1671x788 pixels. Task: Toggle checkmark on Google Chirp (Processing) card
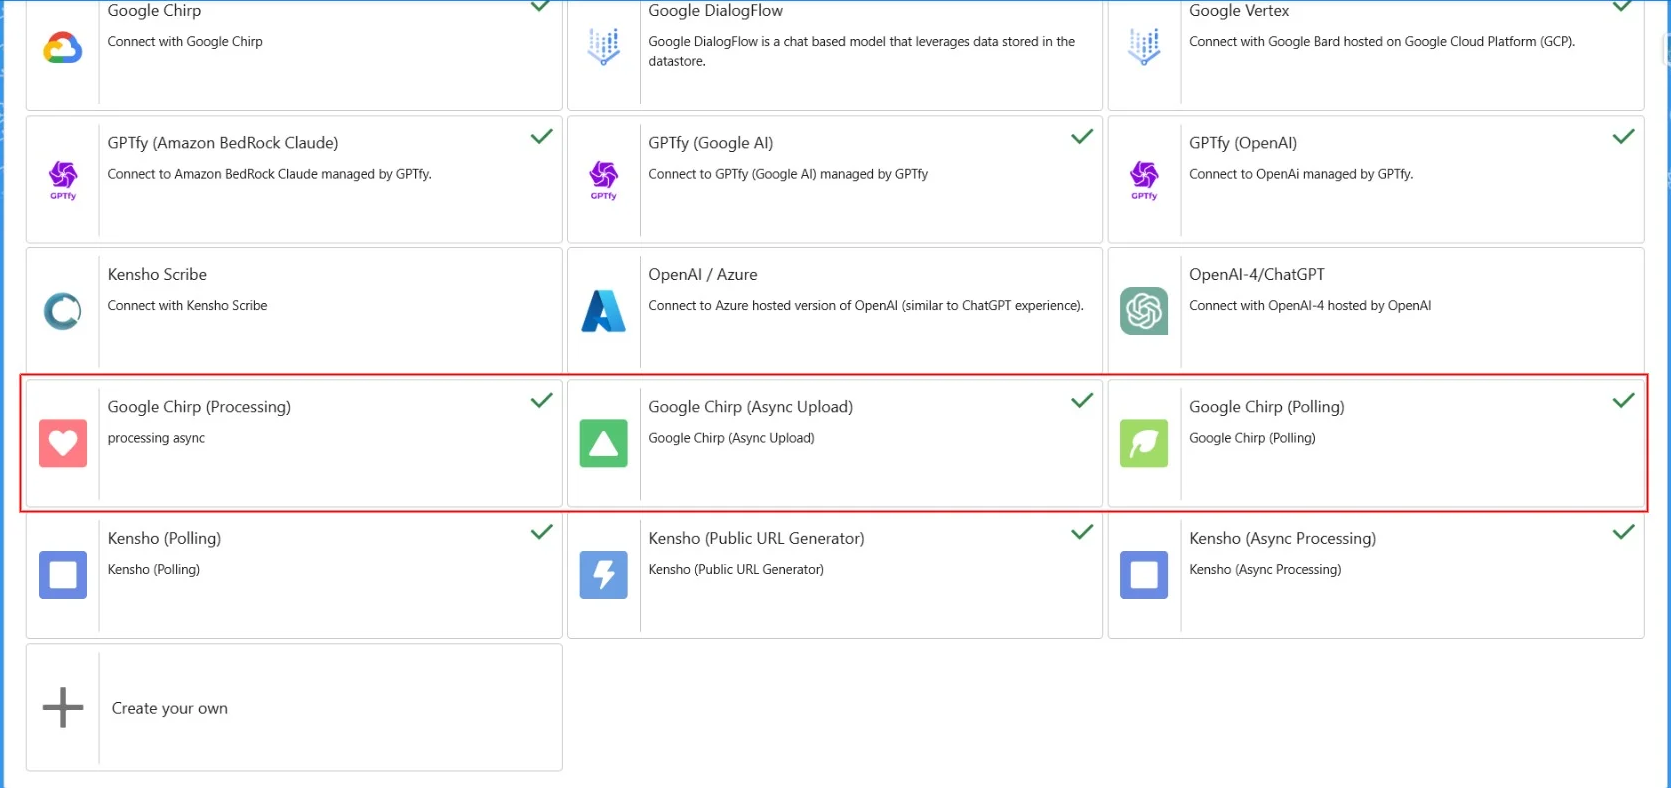point(541,401)
